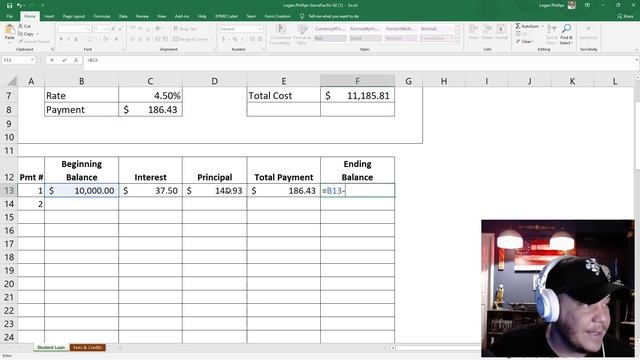Open the AutoSum dropdown arrow
Image resolution: width=640 pixels, height=360 pixels.
point(542,26)
